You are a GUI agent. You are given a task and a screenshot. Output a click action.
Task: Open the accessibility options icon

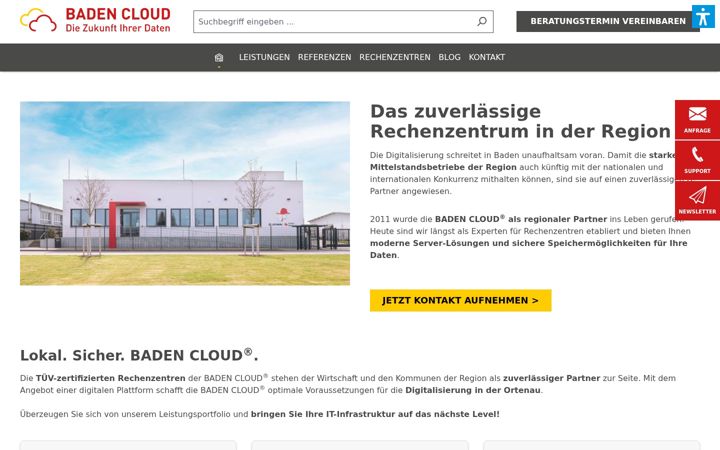[x=703, y=17]
